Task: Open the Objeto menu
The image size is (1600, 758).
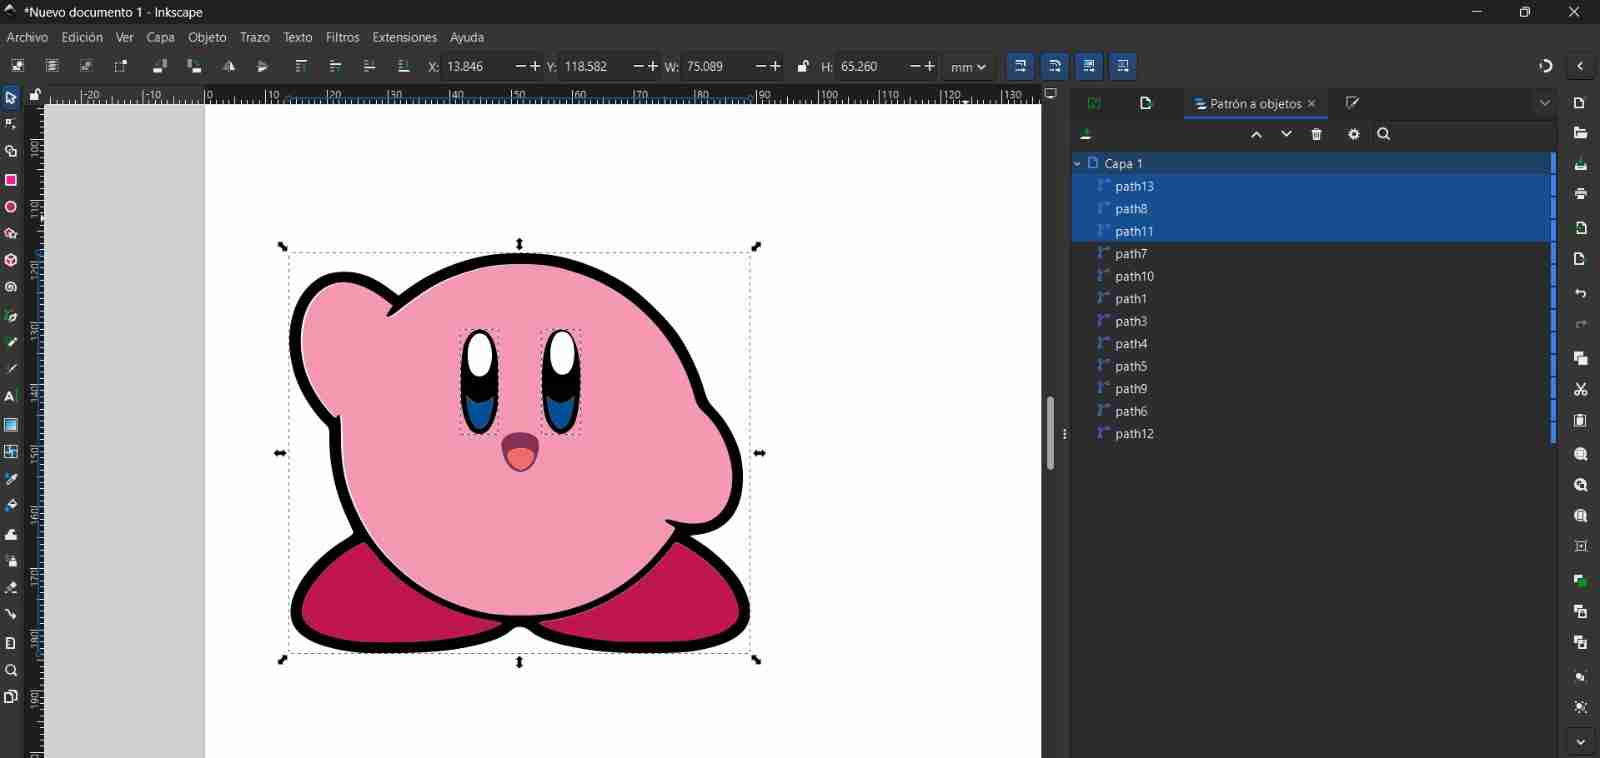Action: 207,37
